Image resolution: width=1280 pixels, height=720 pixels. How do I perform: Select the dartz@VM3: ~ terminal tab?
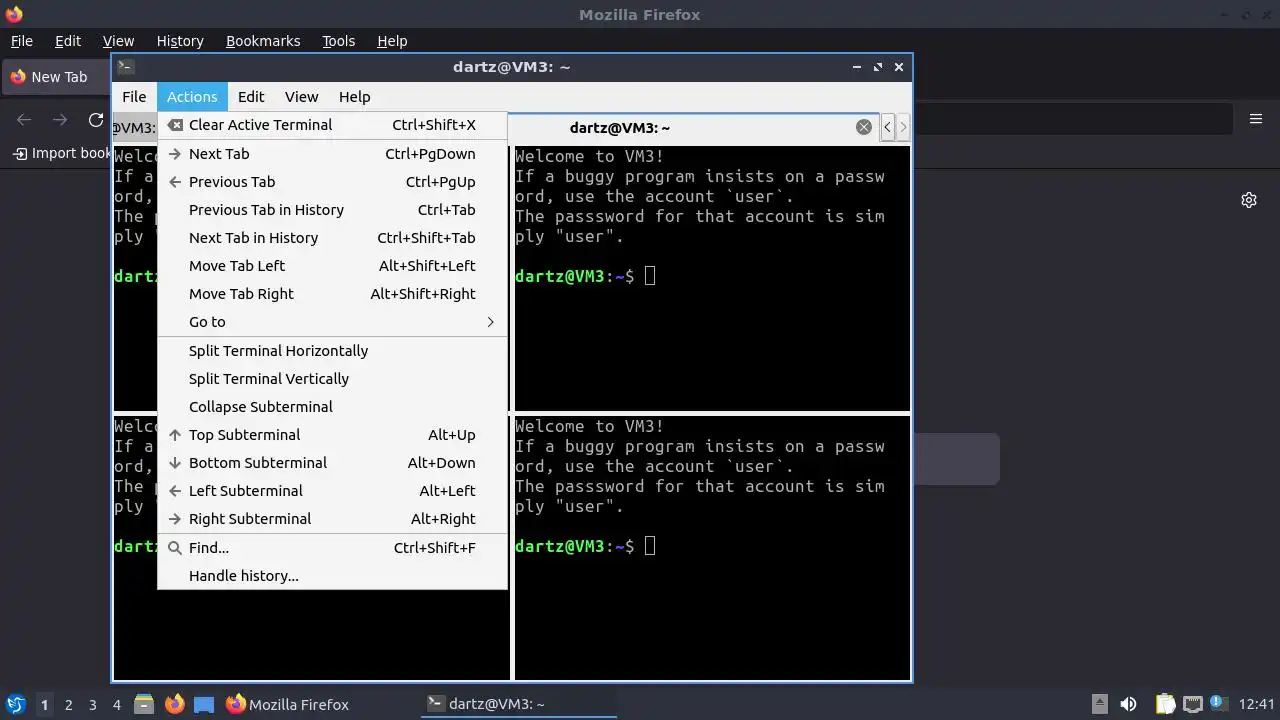click(620, 127)
